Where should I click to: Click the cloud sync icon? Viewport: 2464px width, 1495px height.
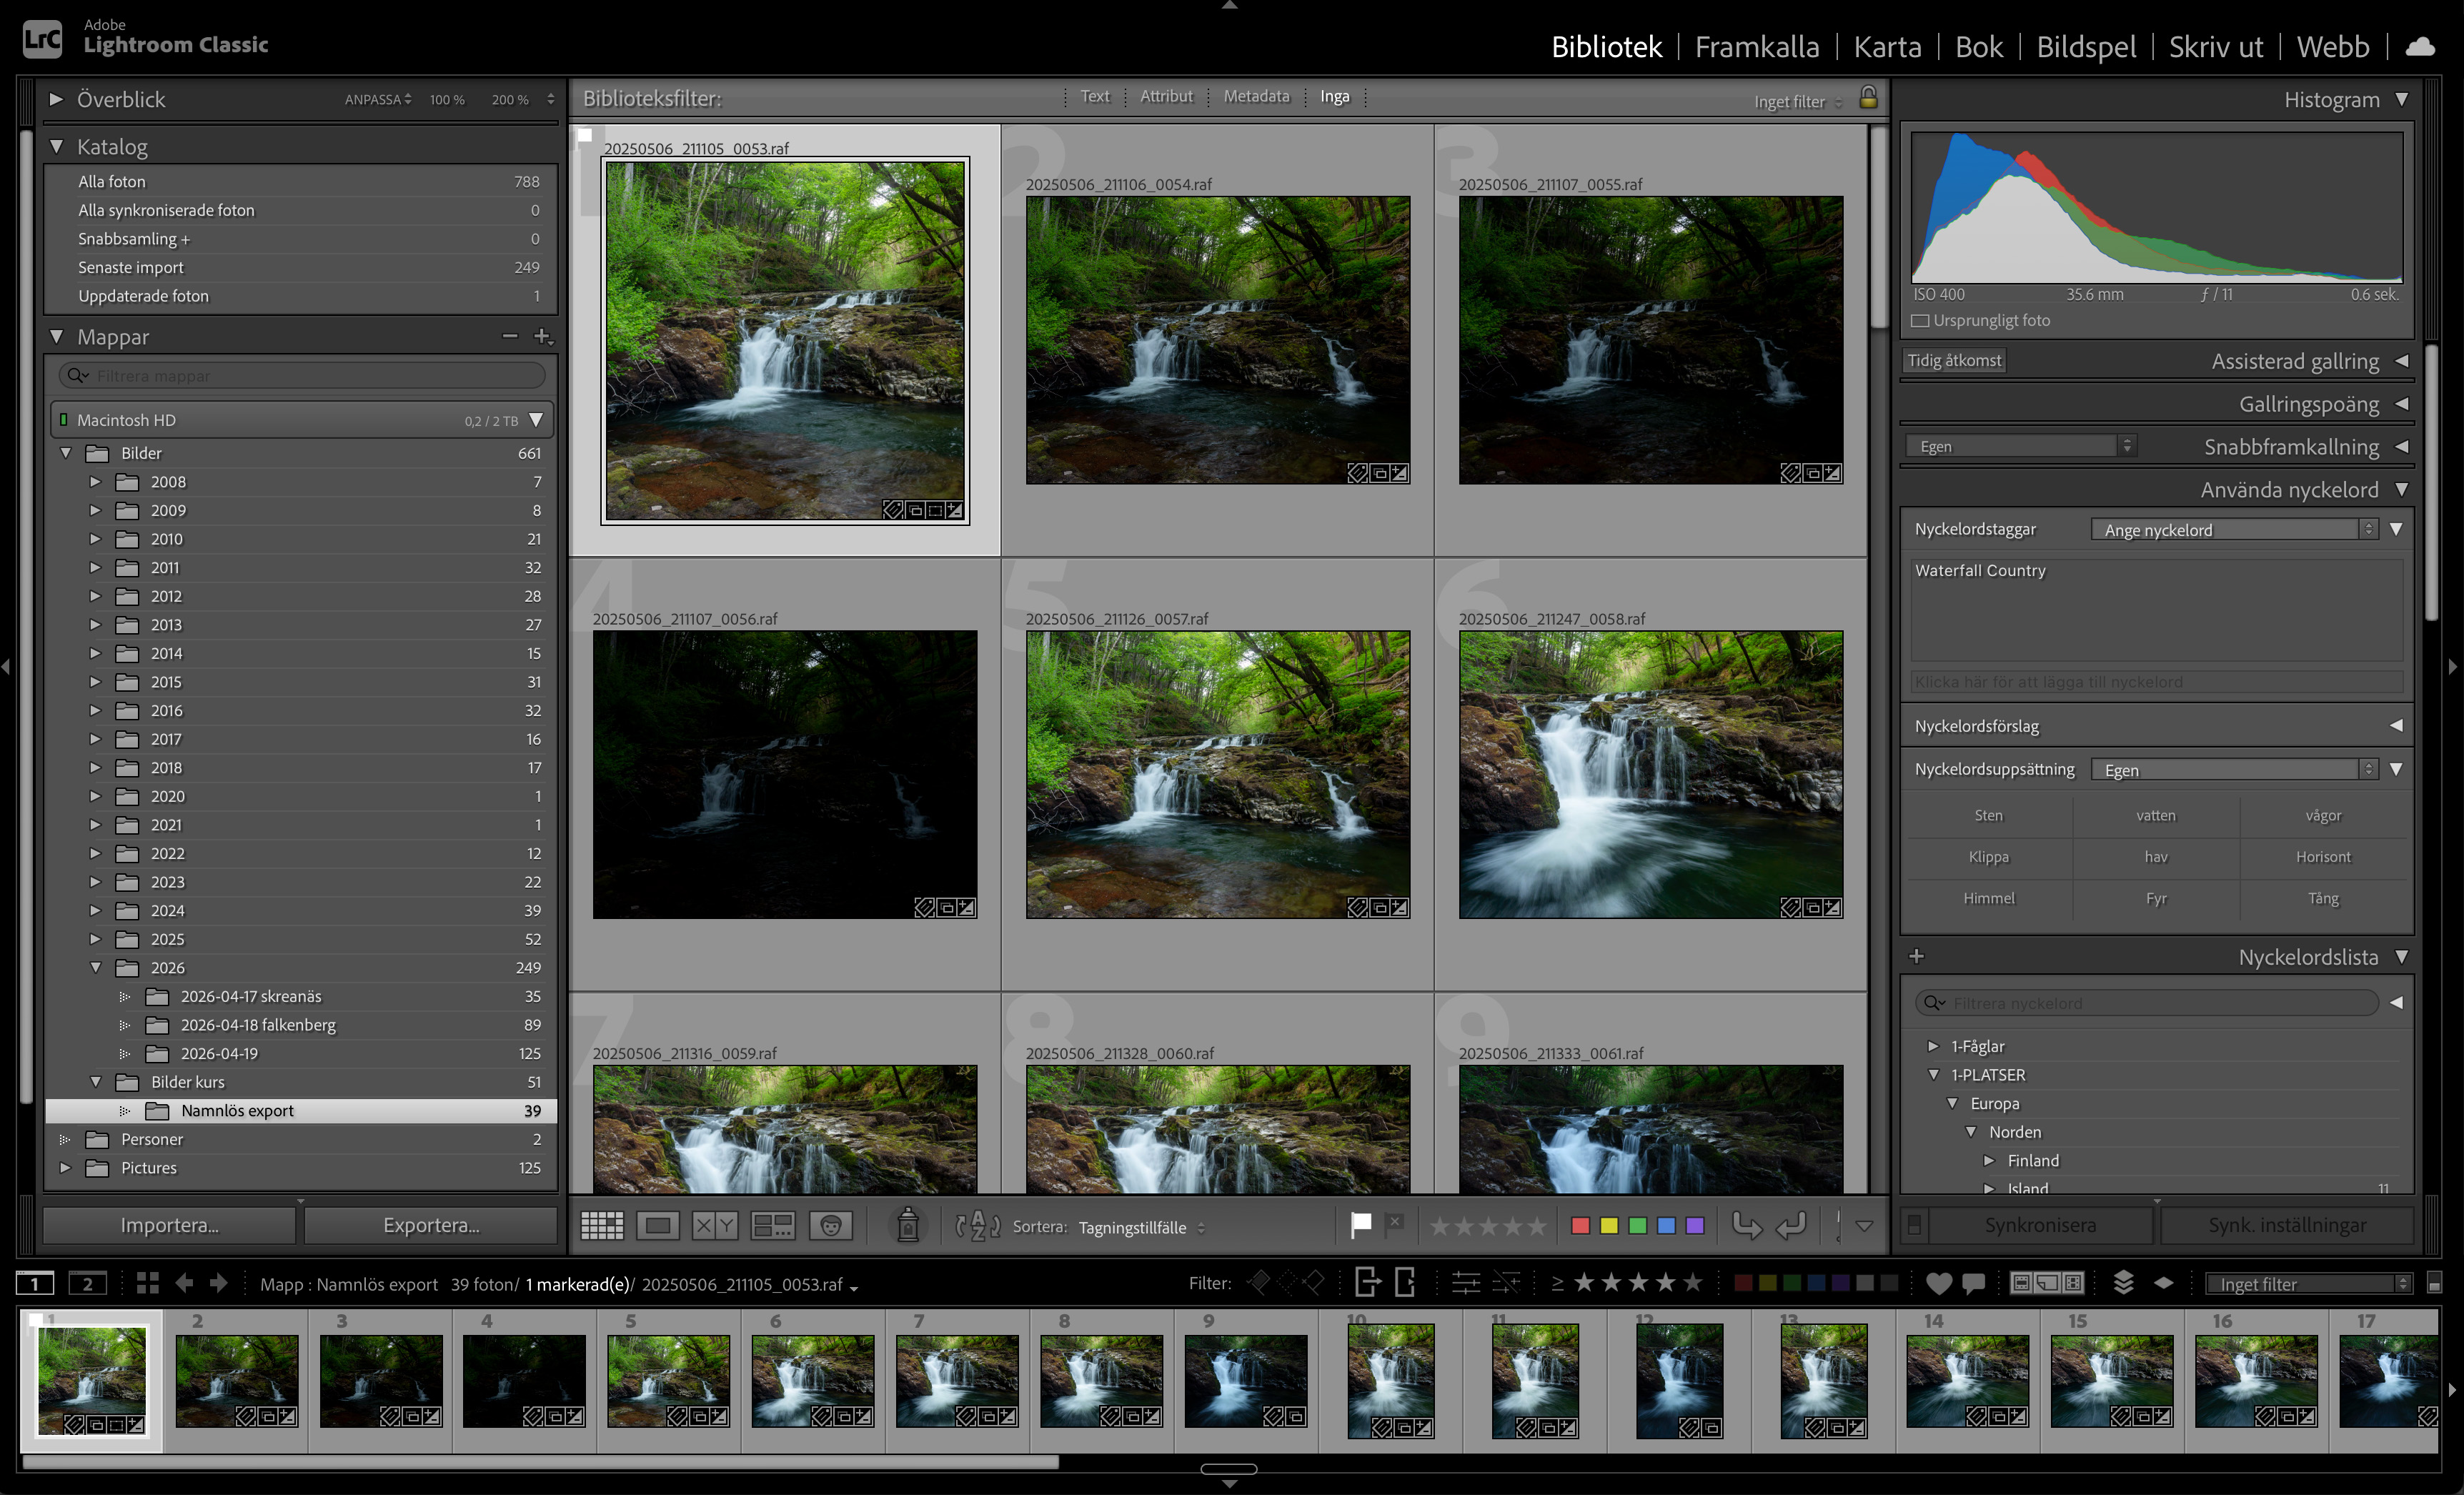pyautogui.click(x=2420, y=46)
